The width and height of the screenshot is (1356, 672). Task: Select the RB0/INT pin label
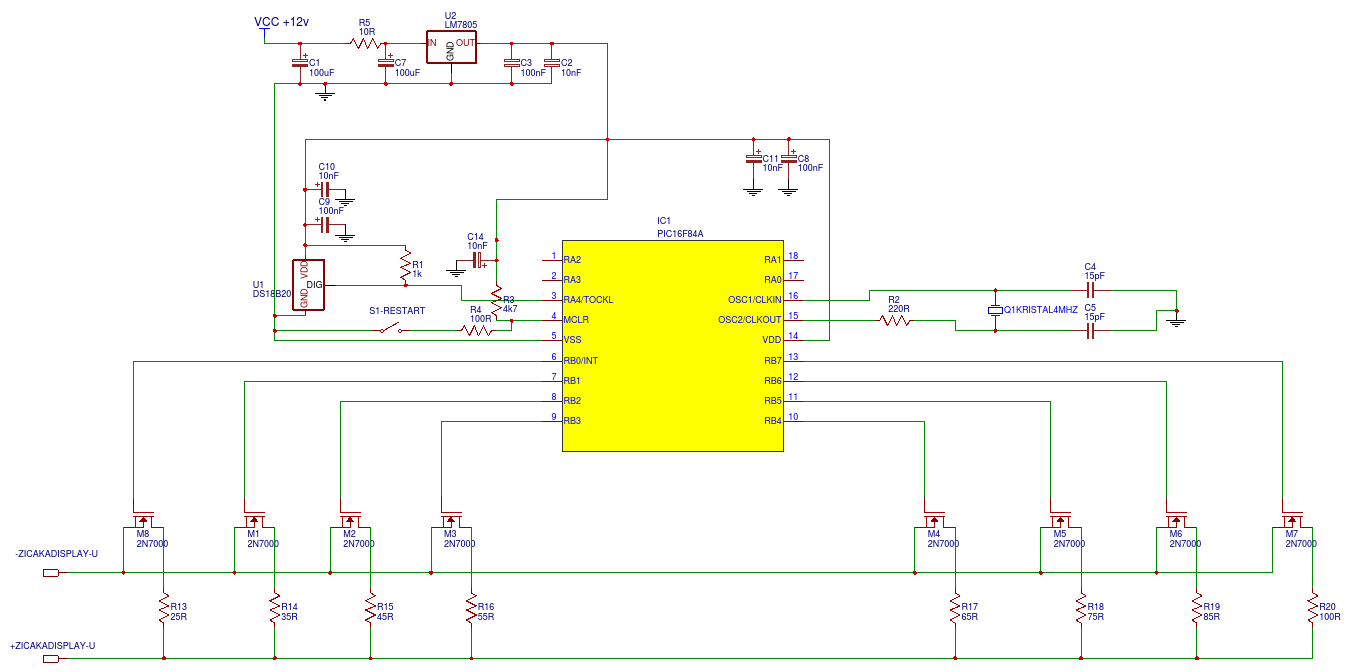pyautogui.click(x=582, y=360)
